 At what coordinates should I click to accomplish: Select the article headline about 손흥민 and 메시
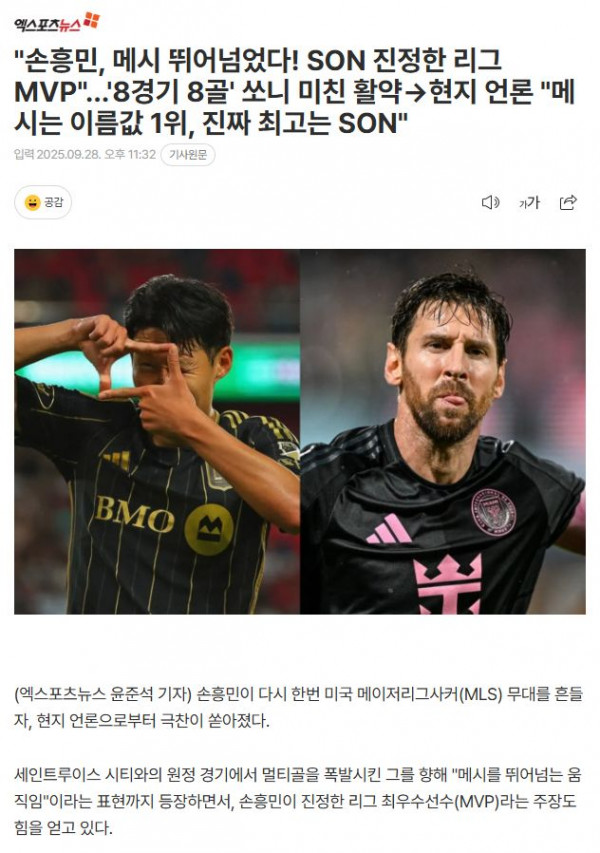pyautogui.click(x=294, y=91)
